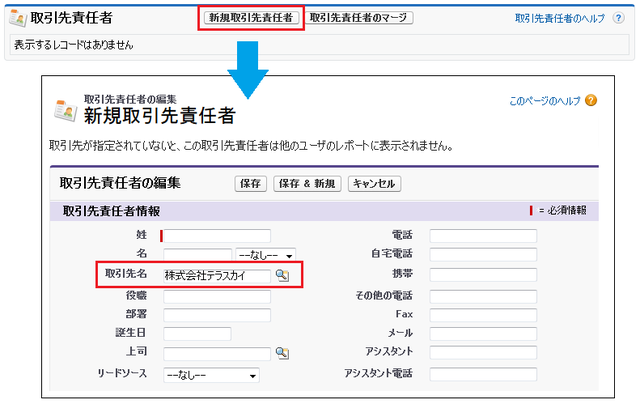Click the 保存 button
The height and width of the screenshot is (404, 640).
coord(251,184)
